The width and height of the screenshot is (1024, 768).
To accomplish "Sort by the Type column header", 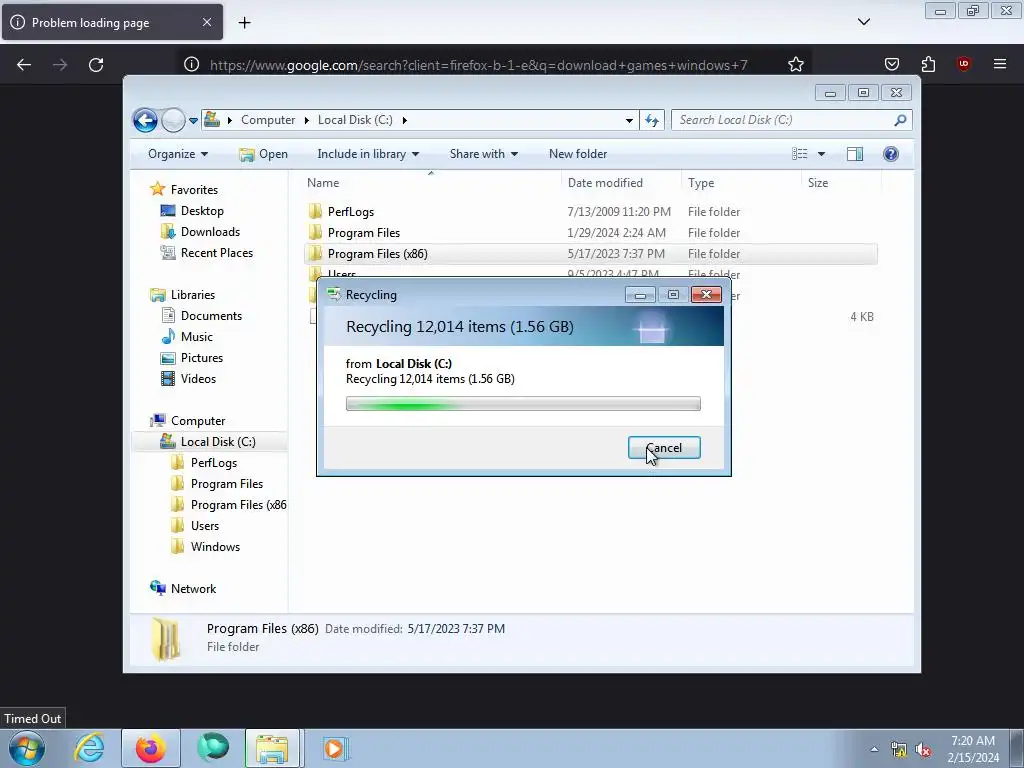I will 741,183.
